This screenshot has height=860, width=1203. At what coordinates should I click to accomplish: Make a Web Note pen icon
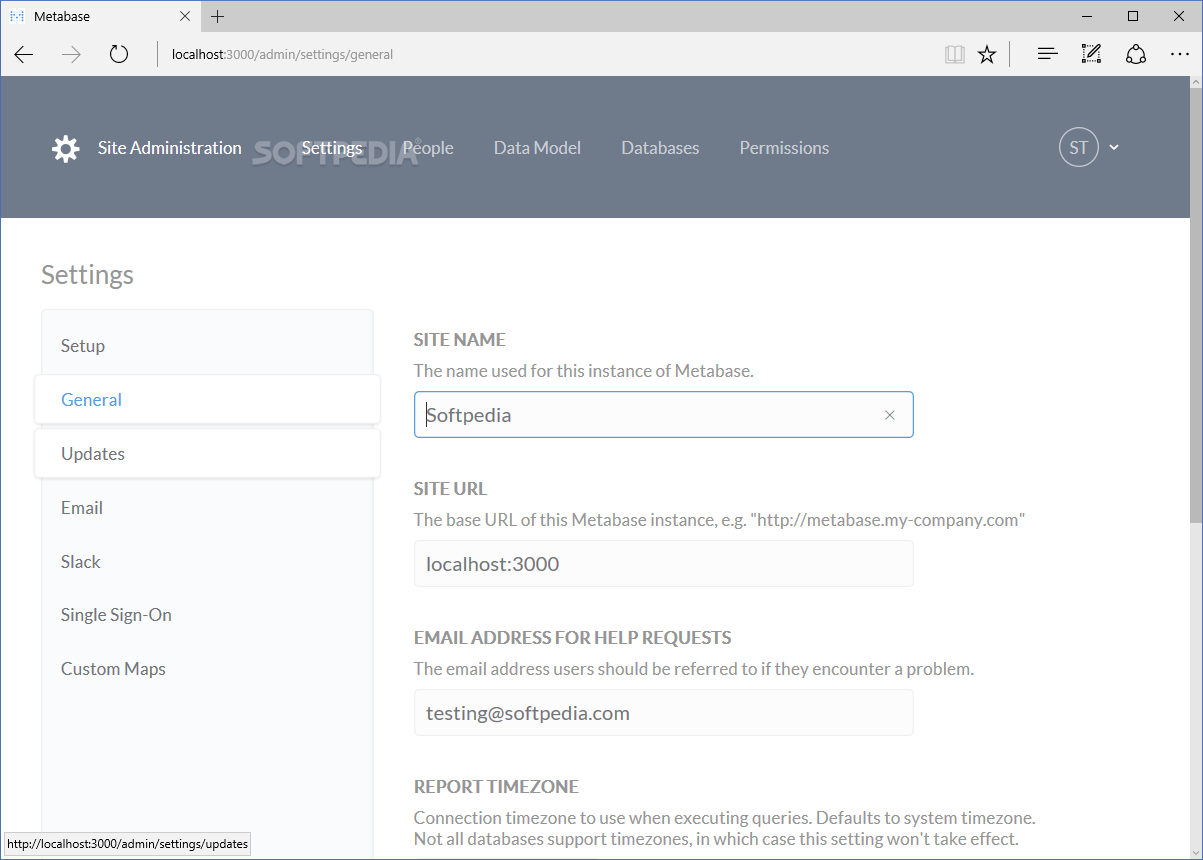1091,54
